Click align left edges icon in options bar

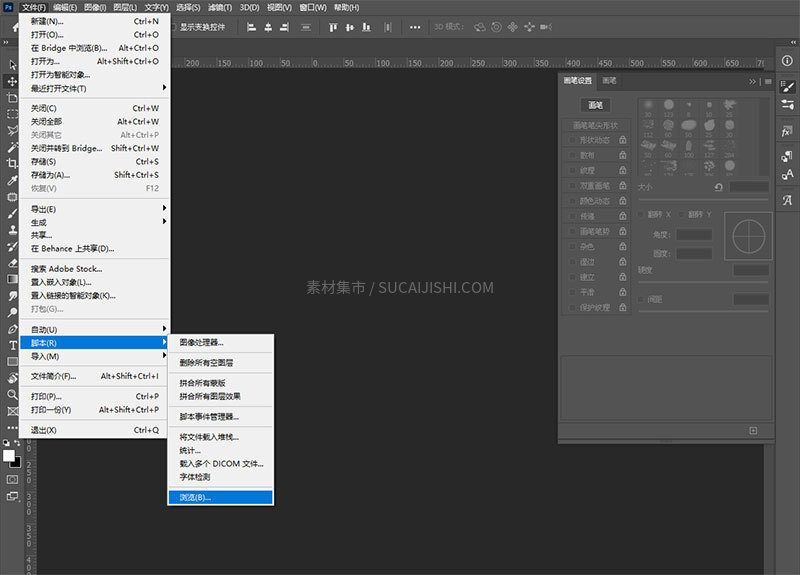pos(250,27)
